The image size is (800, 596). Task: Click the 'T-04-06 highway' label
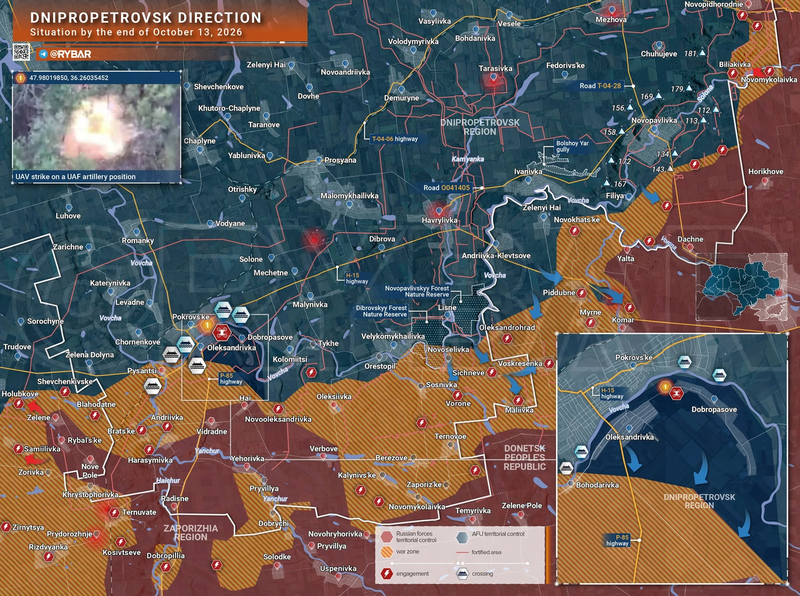395,139
